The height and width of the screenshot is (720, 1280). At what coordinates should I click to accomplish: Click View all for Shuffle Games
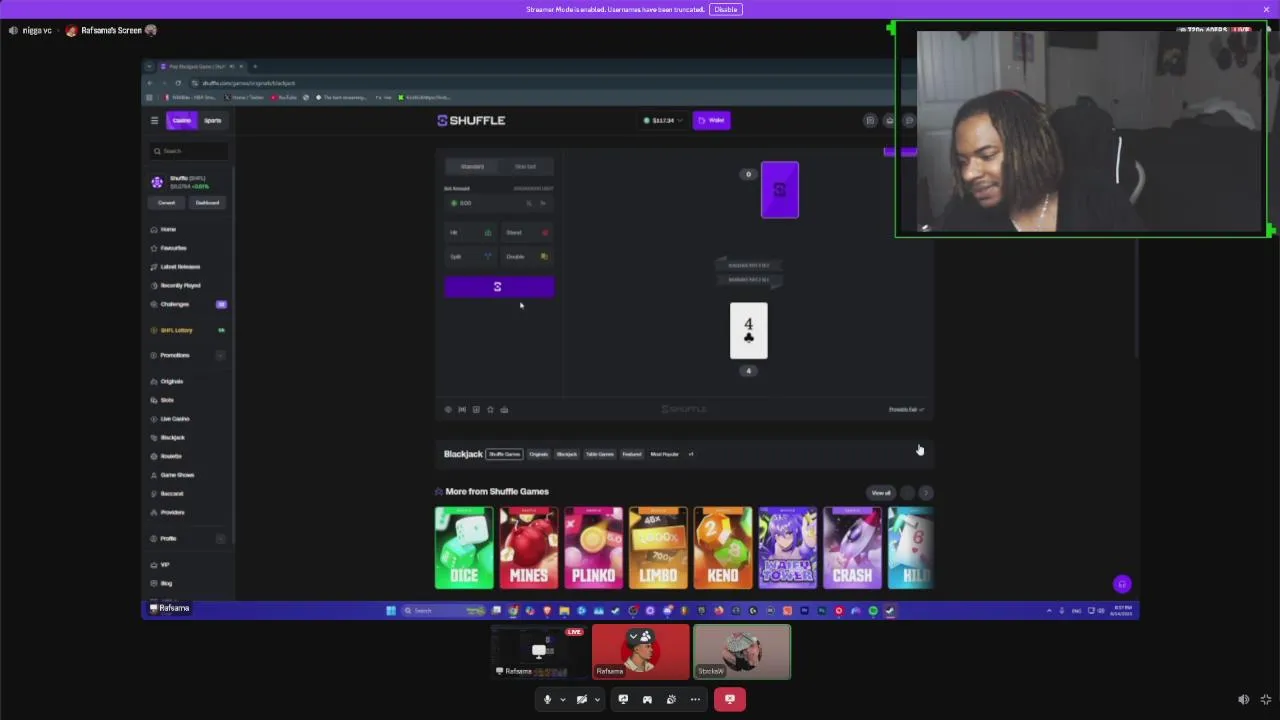pos(881,493)
